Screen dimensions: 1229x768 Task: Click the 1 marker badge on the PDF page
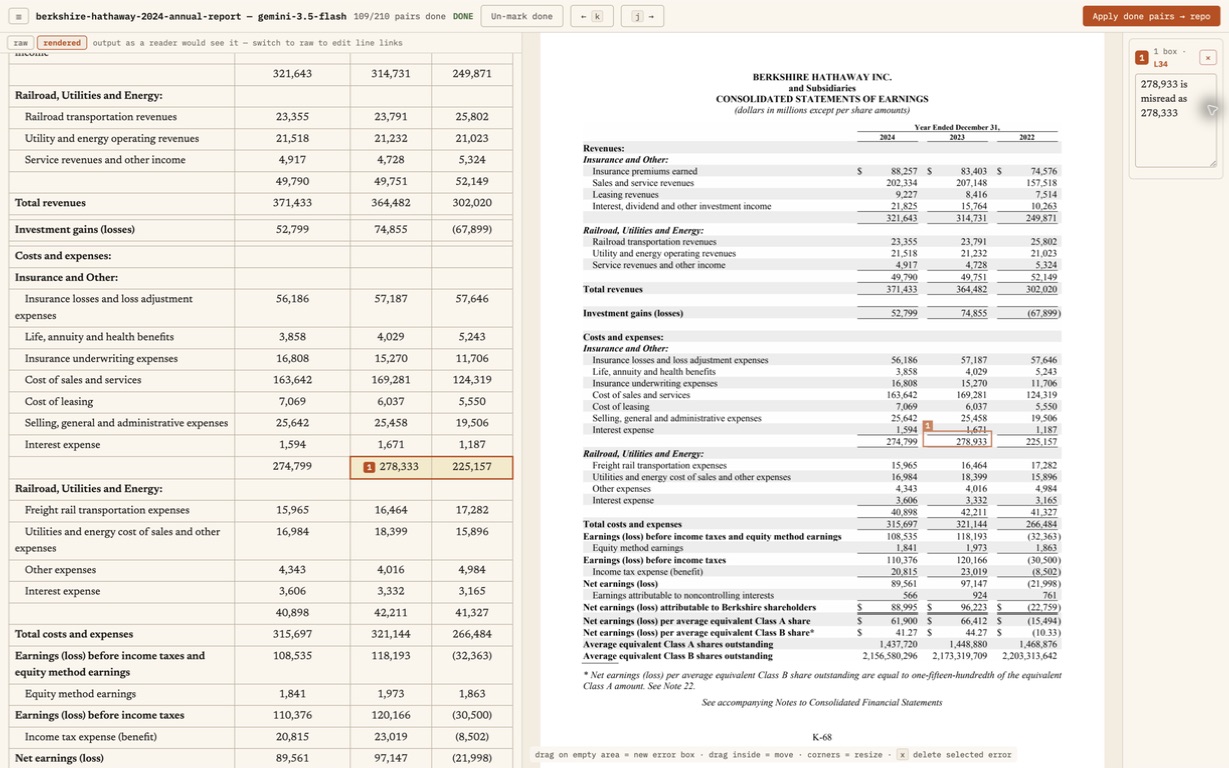[927, 426]
